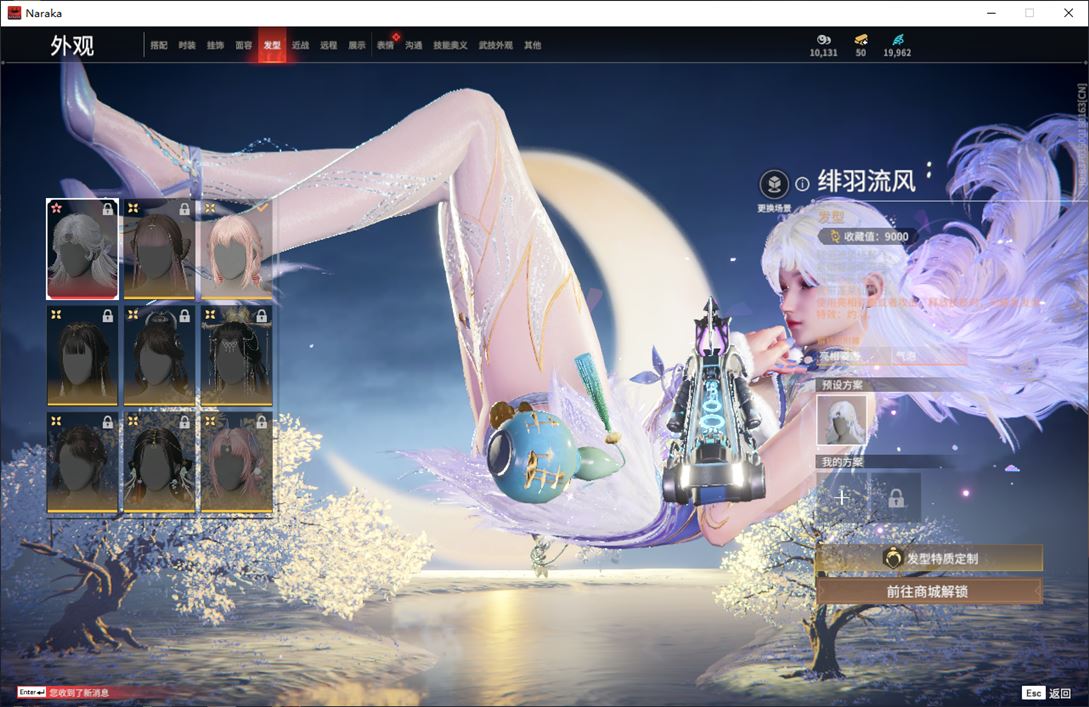1089x707 pixels.
Task: Switch to the 面容 tab
Action: 244,45
